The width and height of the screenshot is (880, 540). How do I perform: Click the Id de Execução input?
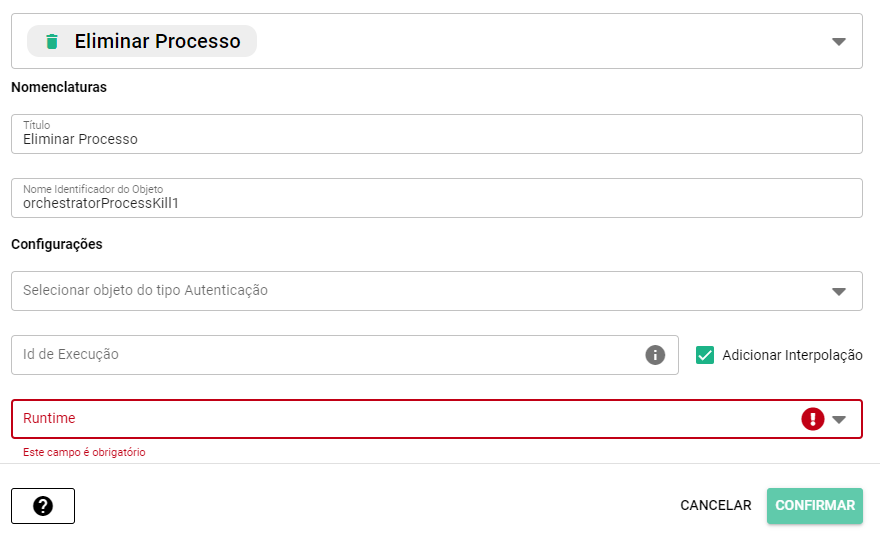320,355
